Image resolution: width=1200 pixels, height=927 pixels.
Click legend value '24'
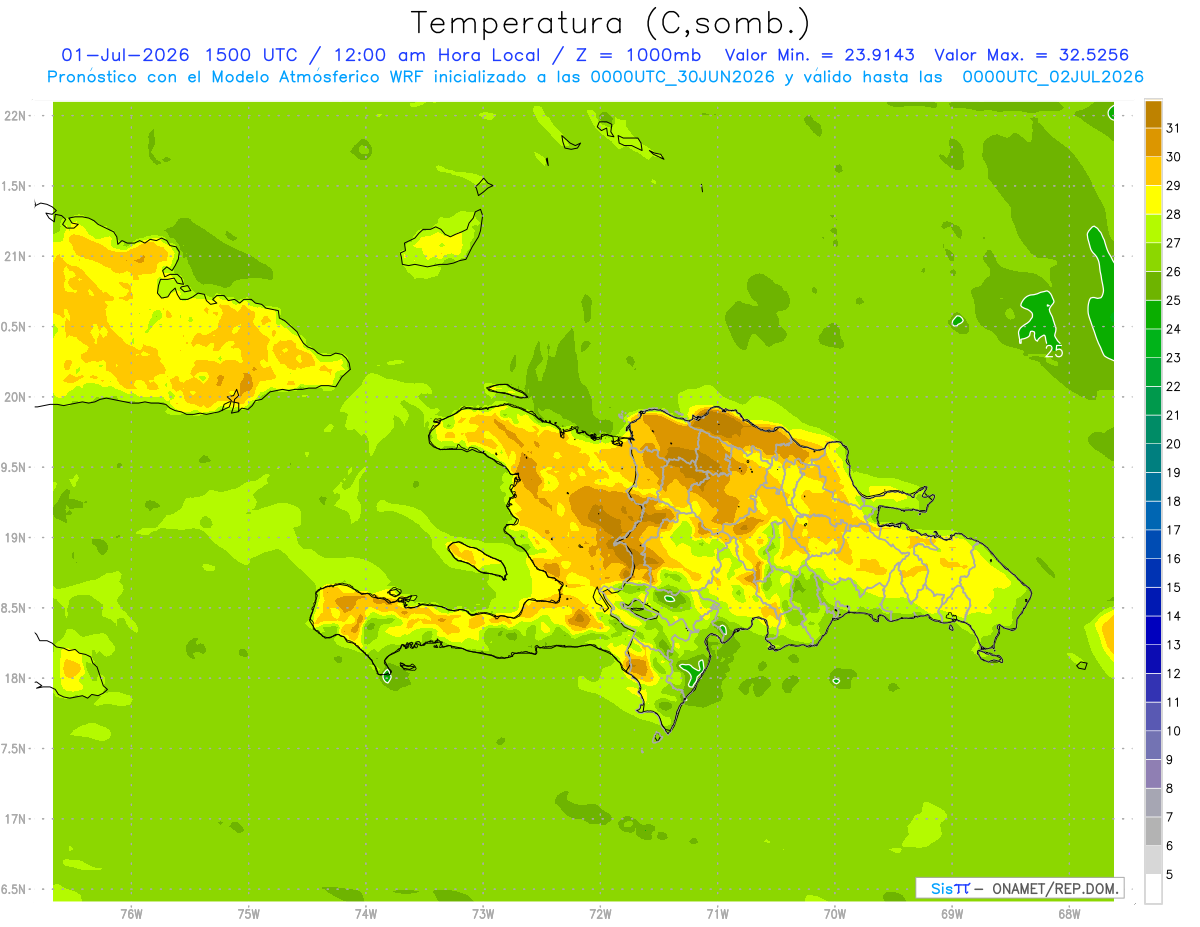click(1173, 329)
